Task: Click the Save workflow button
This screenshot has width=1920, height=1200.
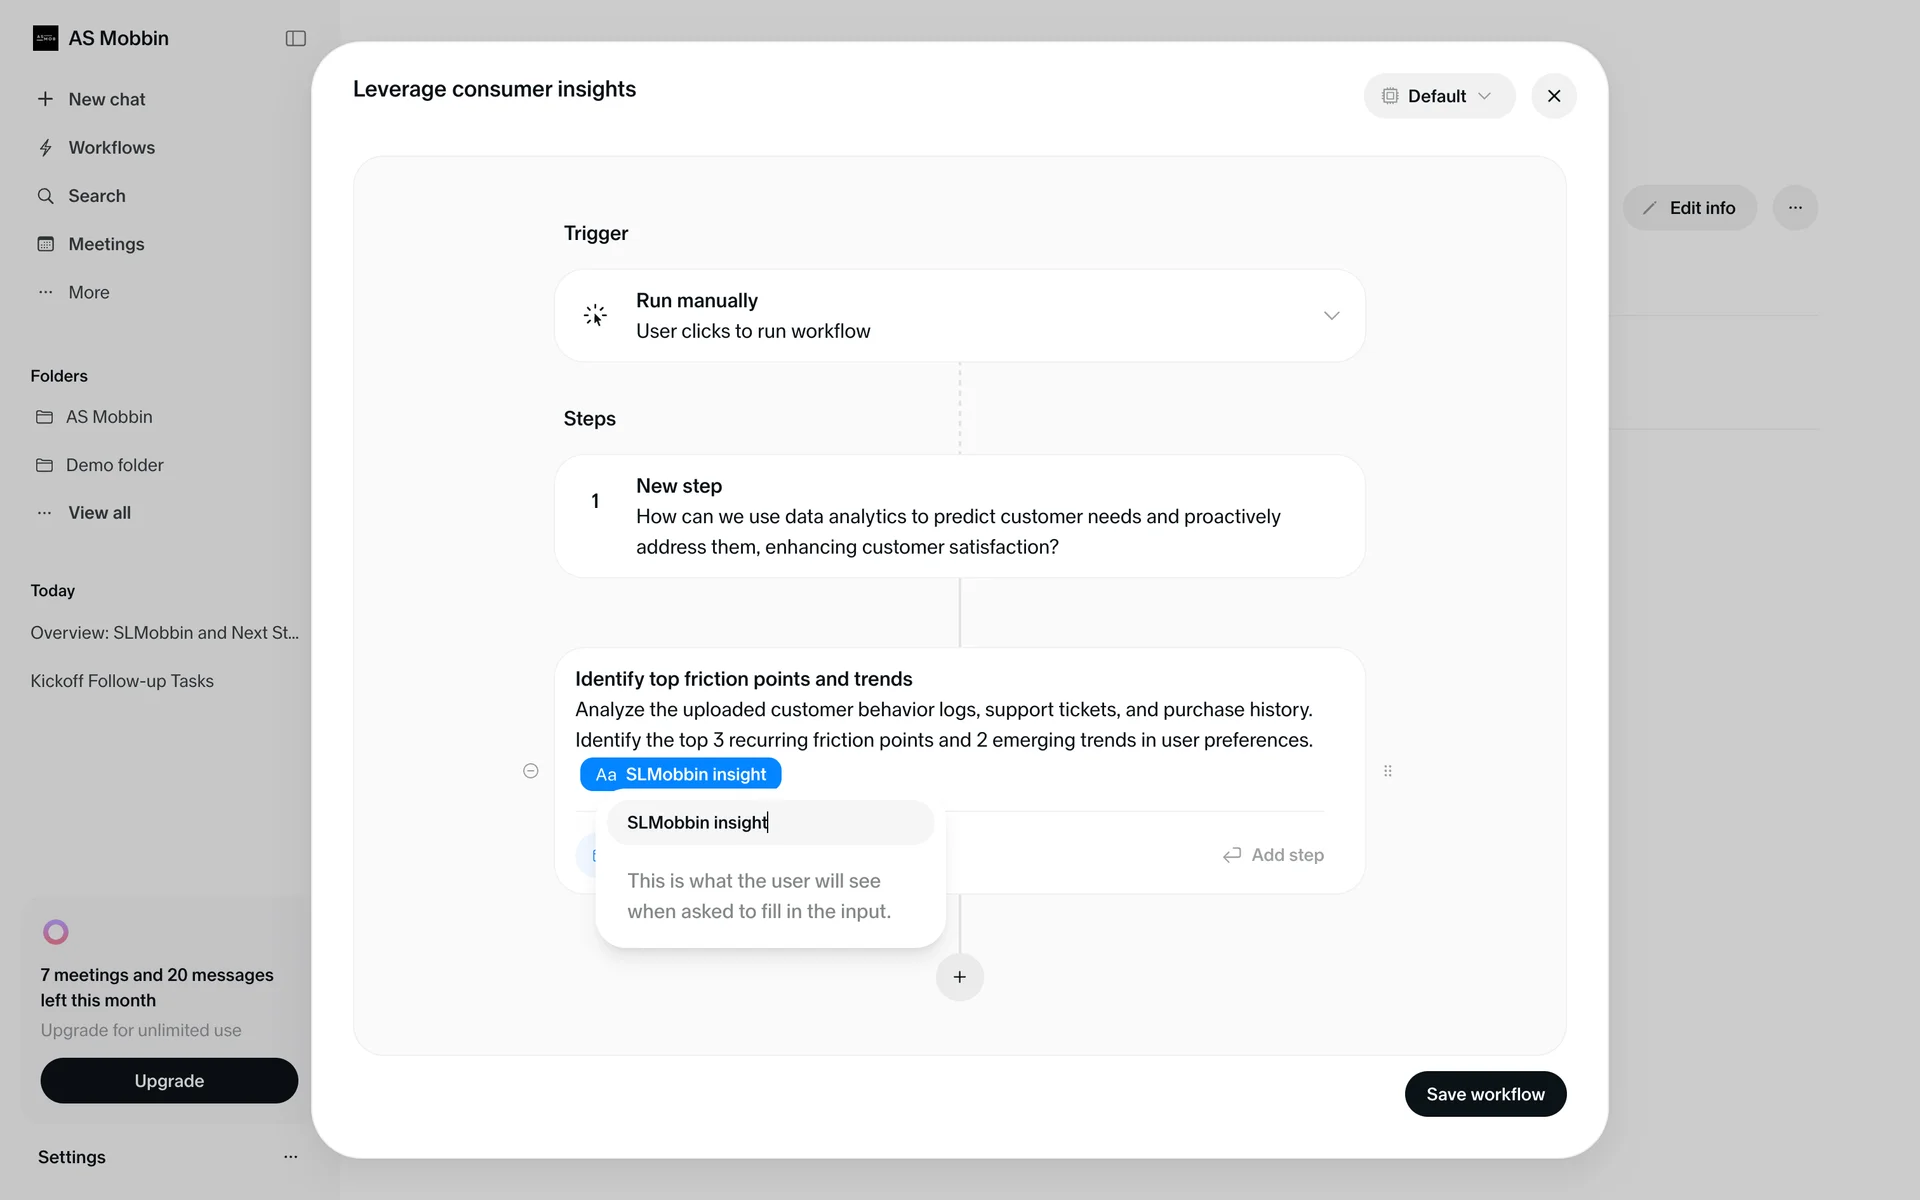Action: (x=1484, y=1094)
